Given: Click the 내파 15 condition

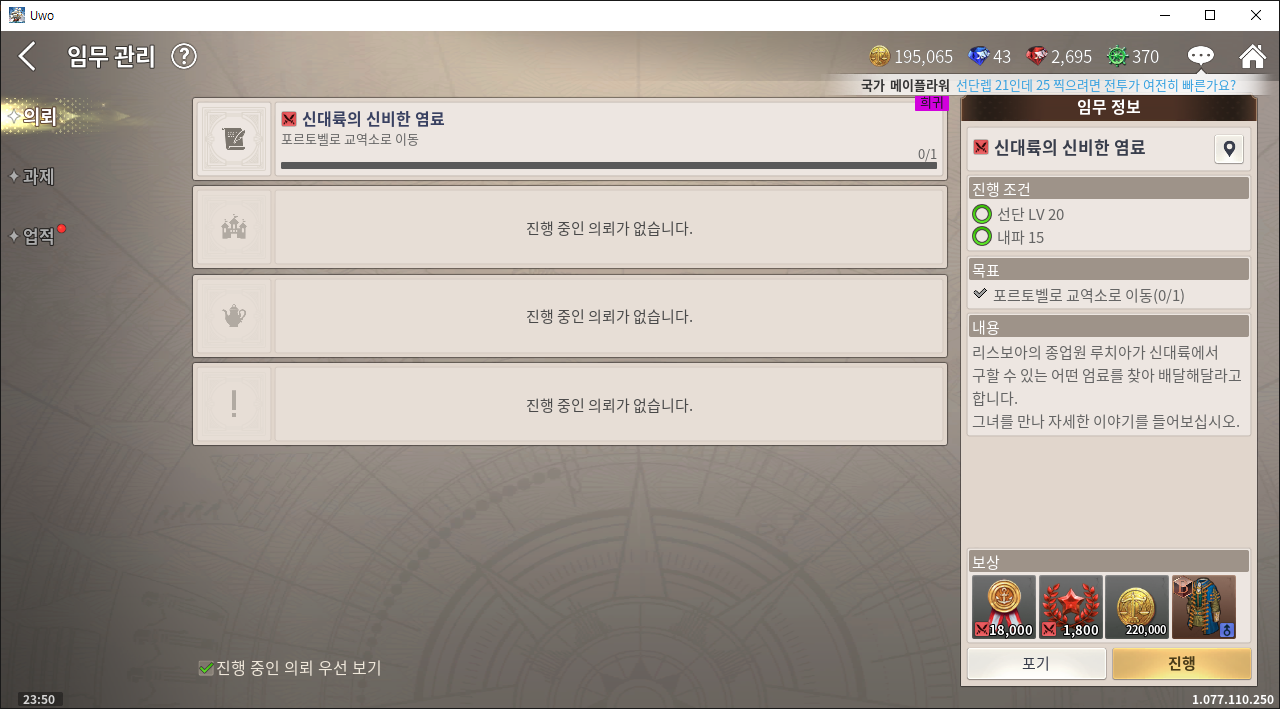Looking at the screenshot, I should click(1020, 237).
